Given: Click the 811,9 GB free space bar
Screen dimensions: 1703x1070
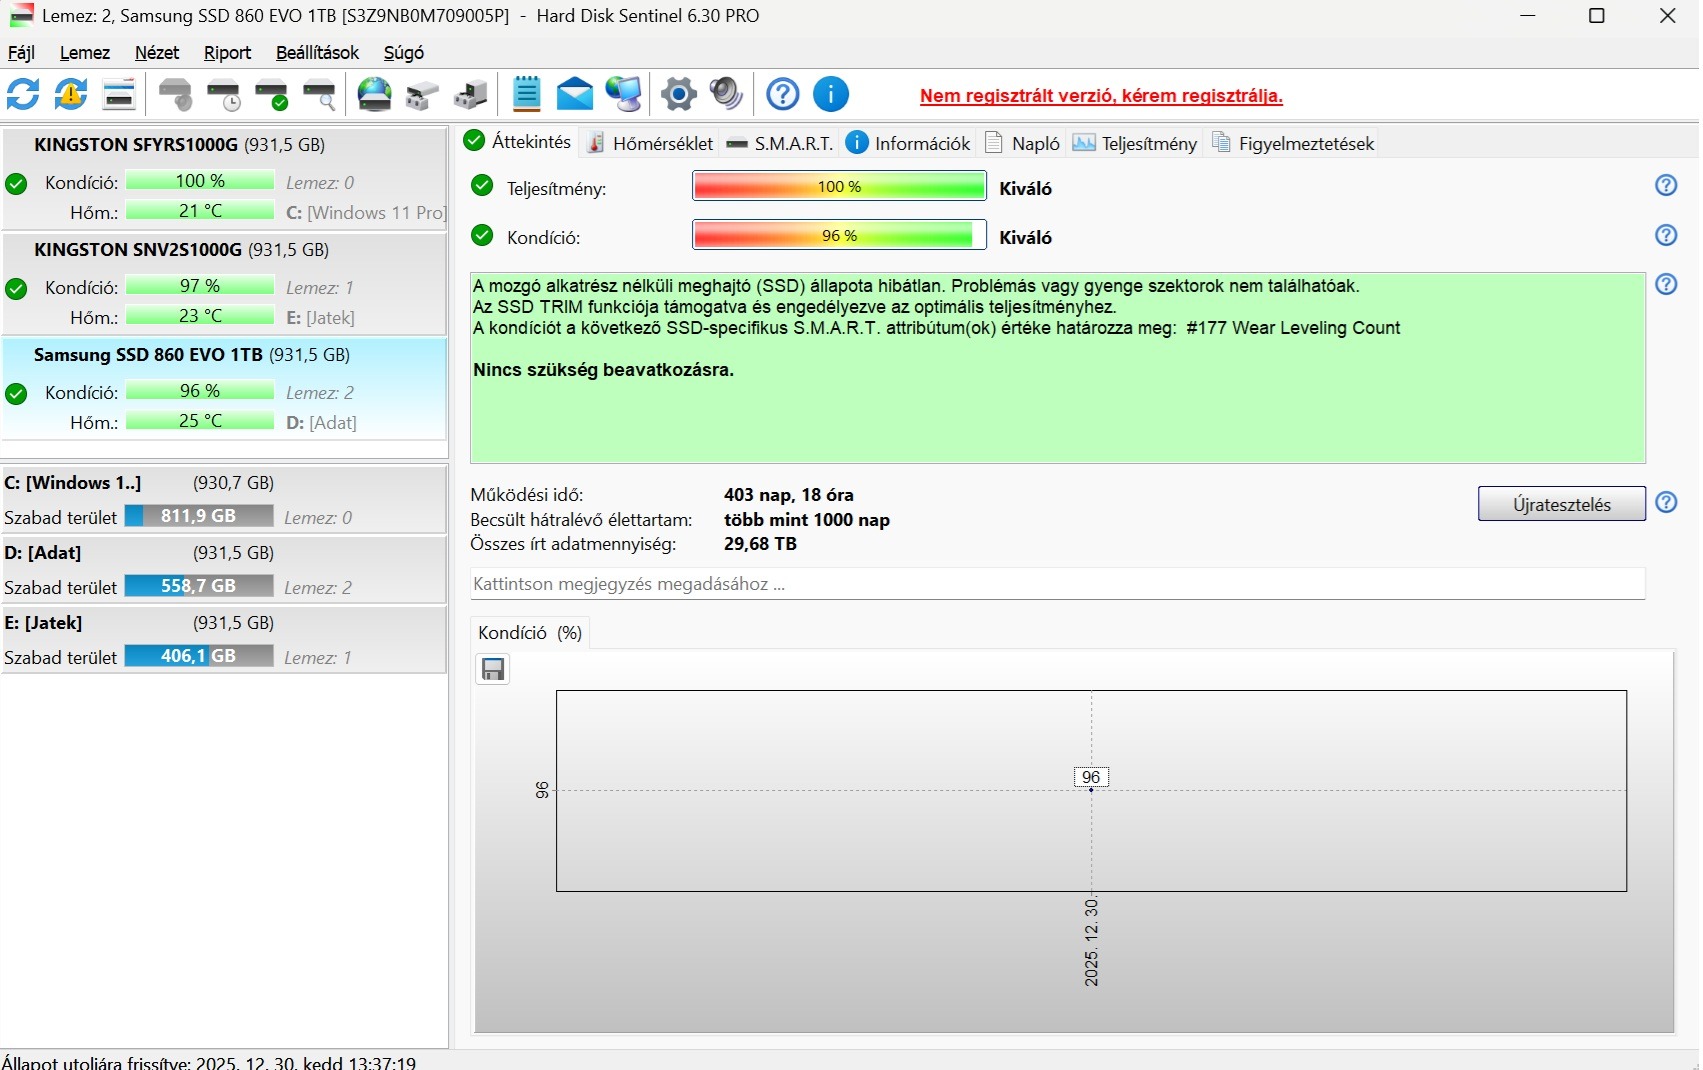Looking at the screenshot, I should [x=199, y=516].
